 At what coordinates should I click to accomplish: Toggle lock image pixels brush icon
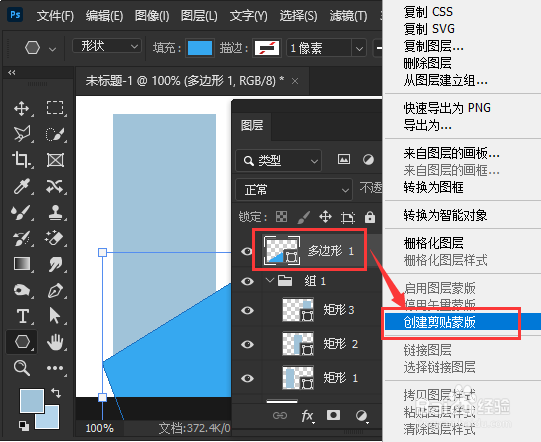[303, 217]
